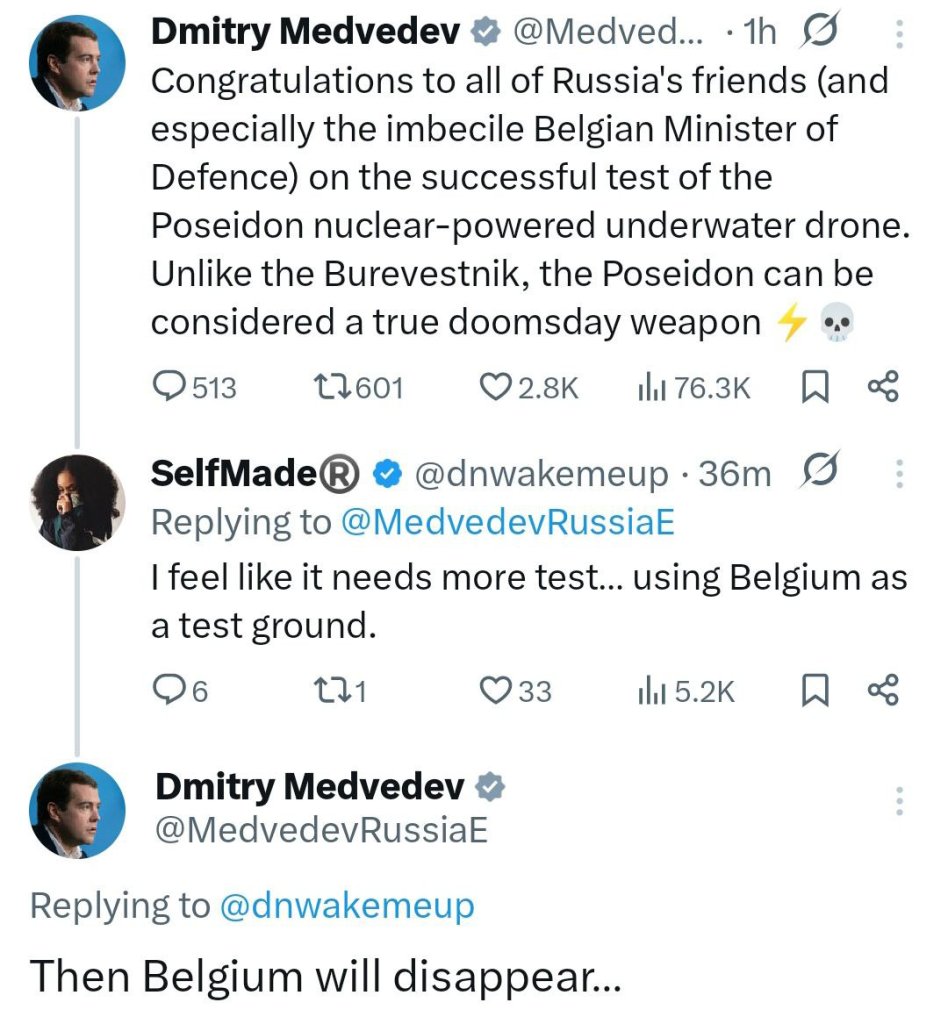Open more options menu on SelfMade's reply
Viewport: 948px width, 1024px height.
(898, 474)
